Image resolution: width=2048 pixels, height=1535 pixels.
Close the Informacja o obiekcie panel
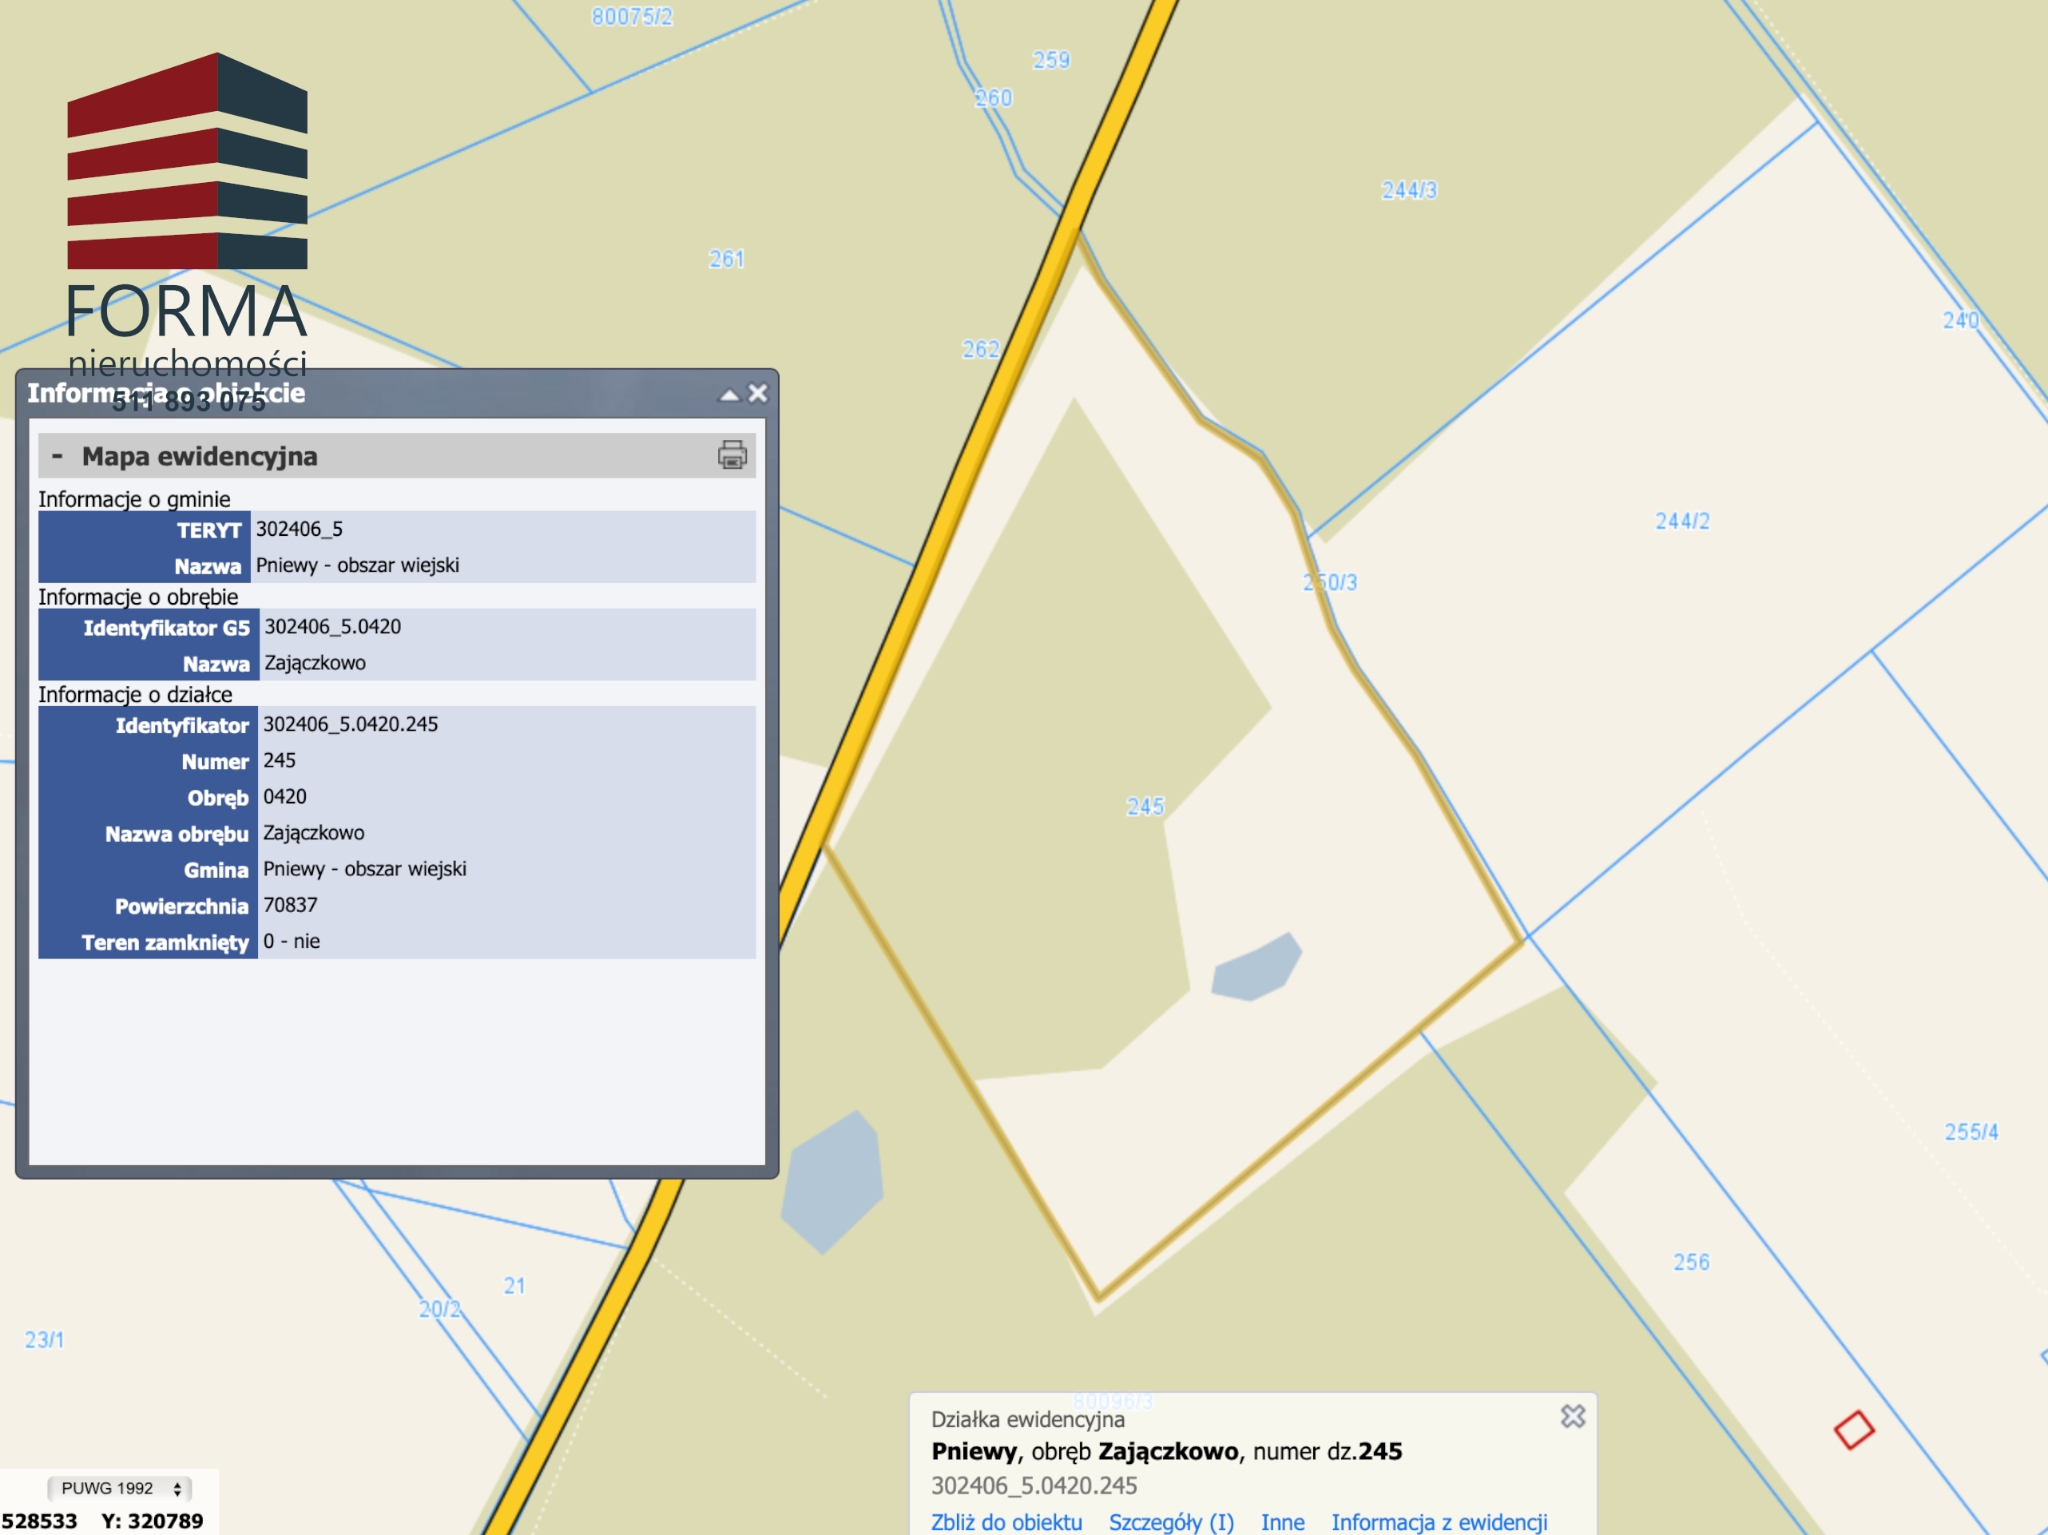coord(758,394)
